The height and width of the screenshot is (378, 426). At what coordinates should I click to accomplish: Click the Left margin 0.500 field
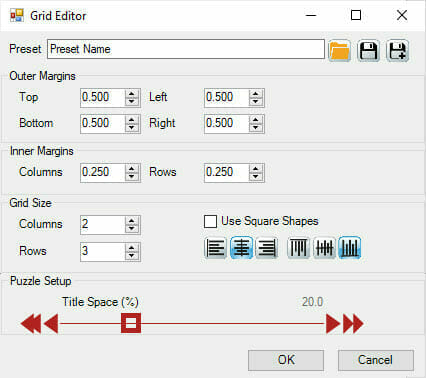click(227, 98)
